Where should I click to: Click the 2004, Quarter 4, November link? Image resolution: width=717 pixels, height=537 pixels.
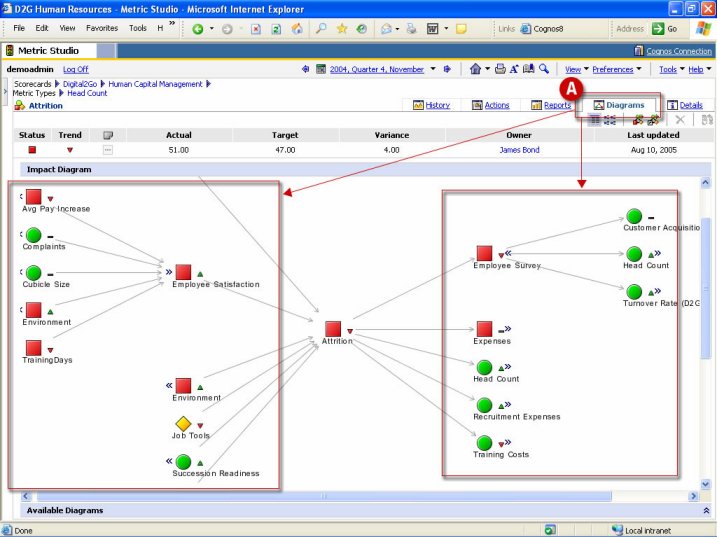pos(377,69)
